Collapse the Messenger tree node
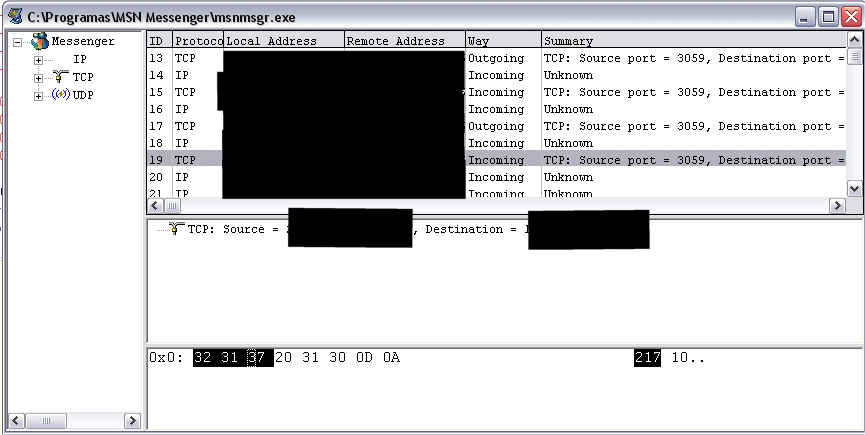The height and width of the screenshot is (435, 865). coord(18,42)
